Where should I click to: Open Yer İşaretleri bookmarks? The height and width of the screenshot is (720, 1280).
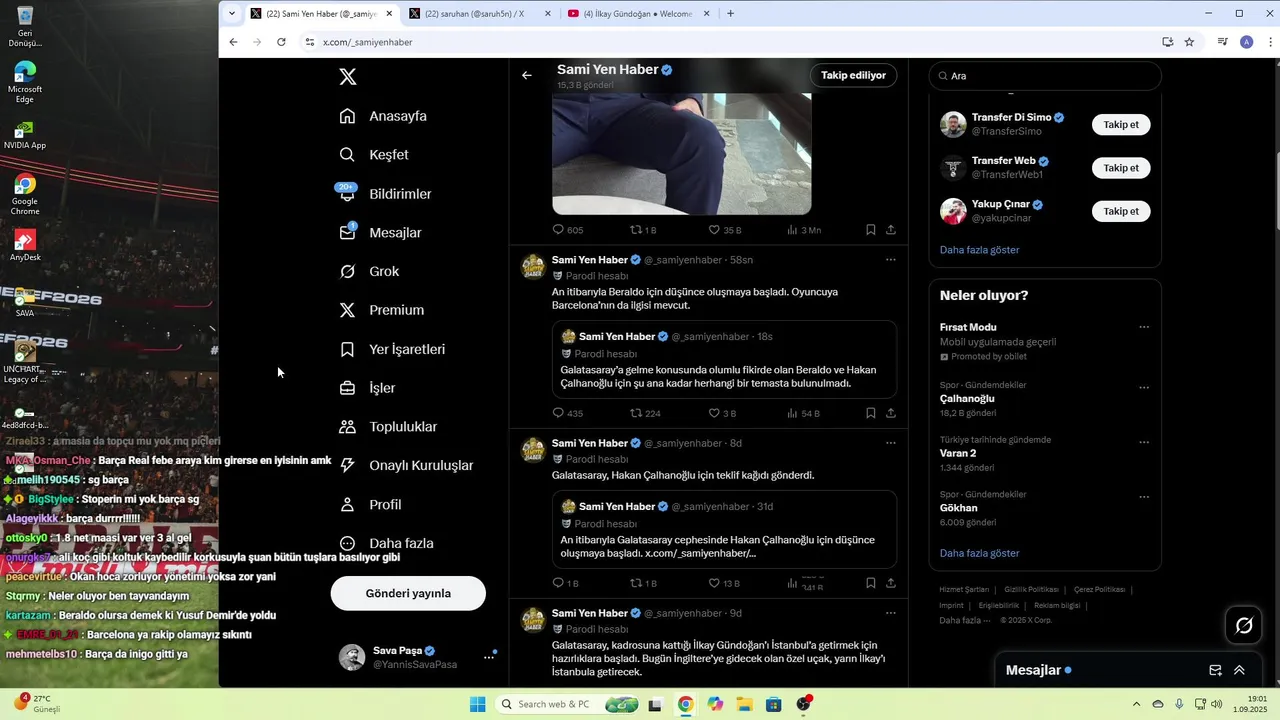click(393, 350)
